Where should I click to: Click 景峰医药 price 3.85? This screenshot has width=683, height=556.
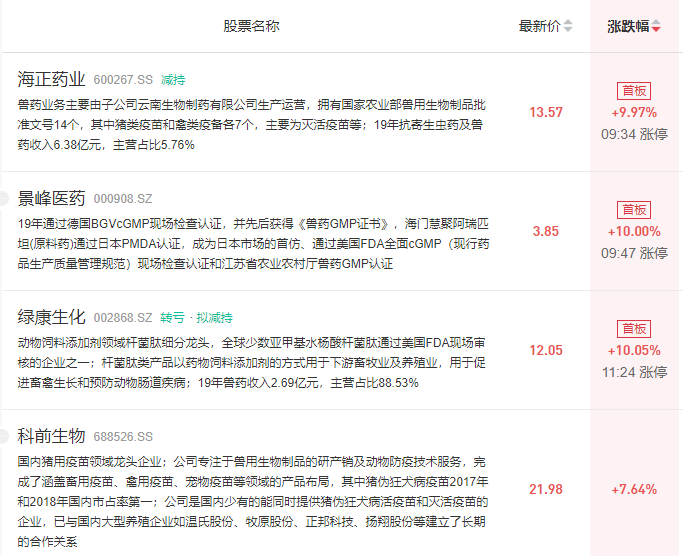point(546,231)
